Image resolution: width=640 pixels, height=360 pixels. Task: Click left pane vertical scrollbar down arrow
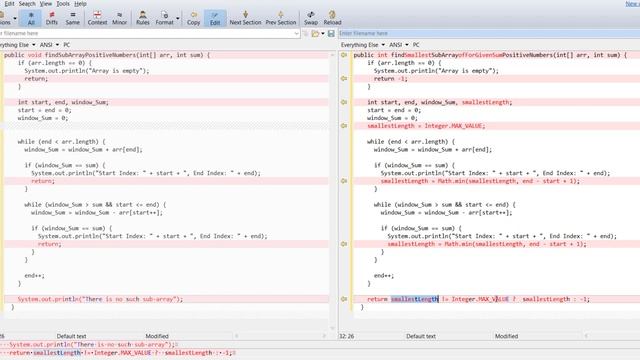click(x=332, y=328)
